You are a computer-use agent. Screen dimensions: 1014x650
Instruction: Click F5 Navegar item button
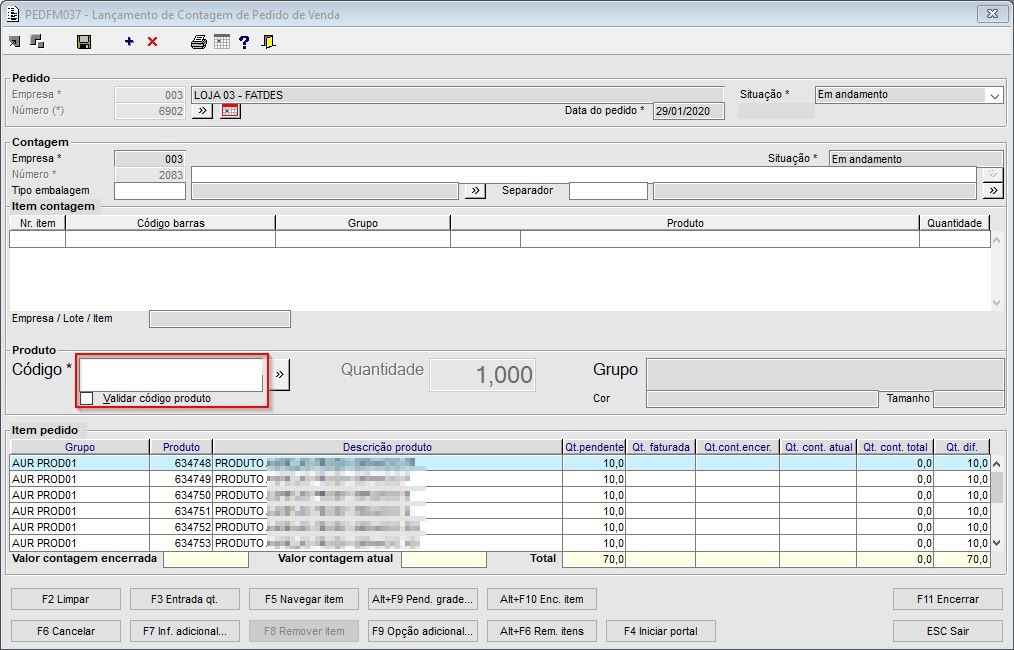pos(304,599)
